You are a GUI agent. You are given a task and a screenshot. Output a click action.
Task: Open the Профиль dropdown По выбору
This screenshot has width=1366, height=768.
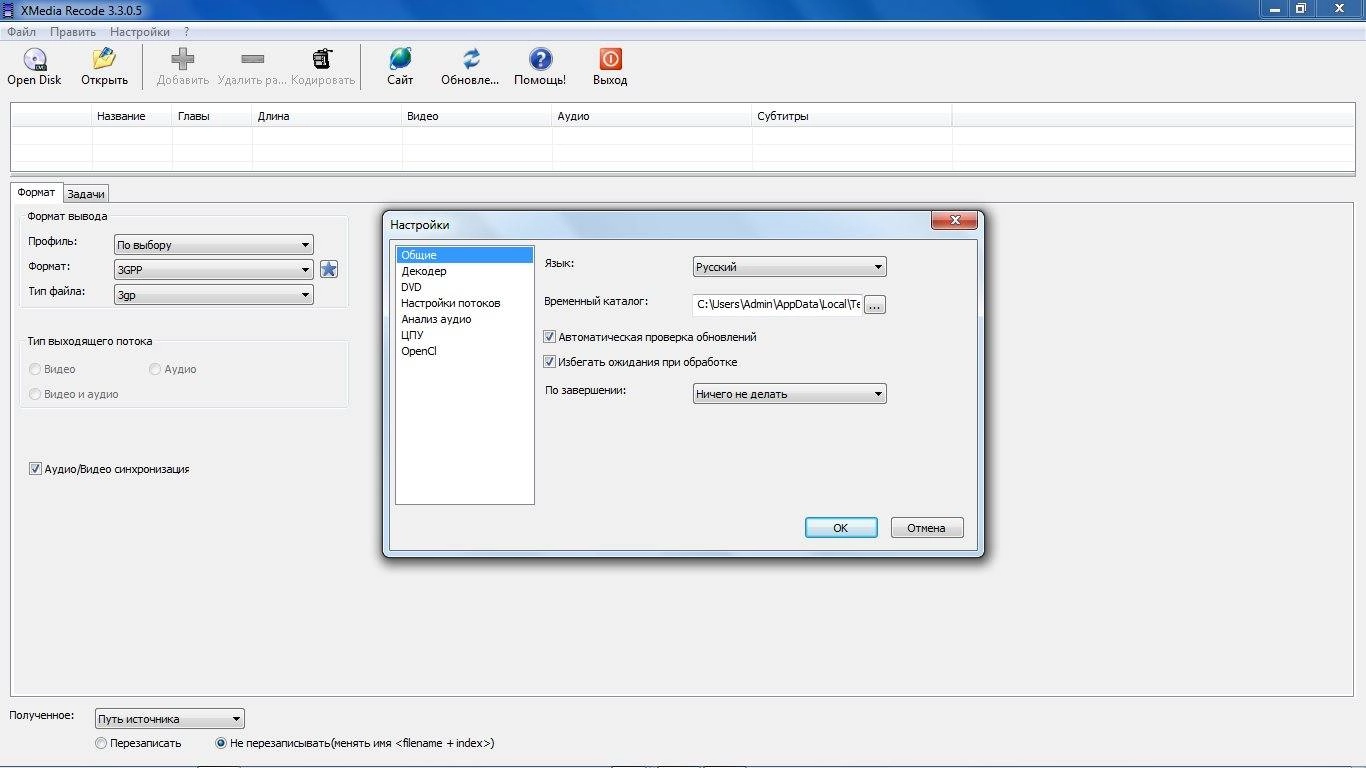[213, 245]
